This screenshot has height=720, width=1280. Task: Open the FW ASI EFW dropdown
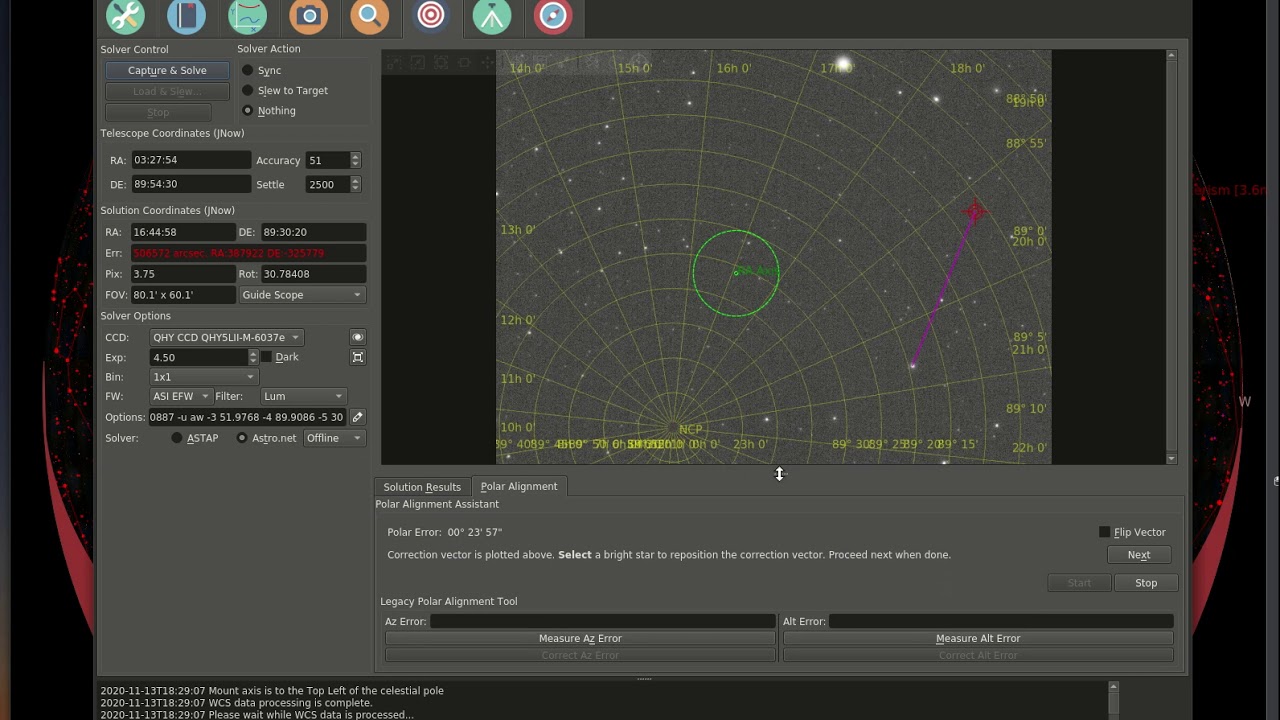[180, 396]
